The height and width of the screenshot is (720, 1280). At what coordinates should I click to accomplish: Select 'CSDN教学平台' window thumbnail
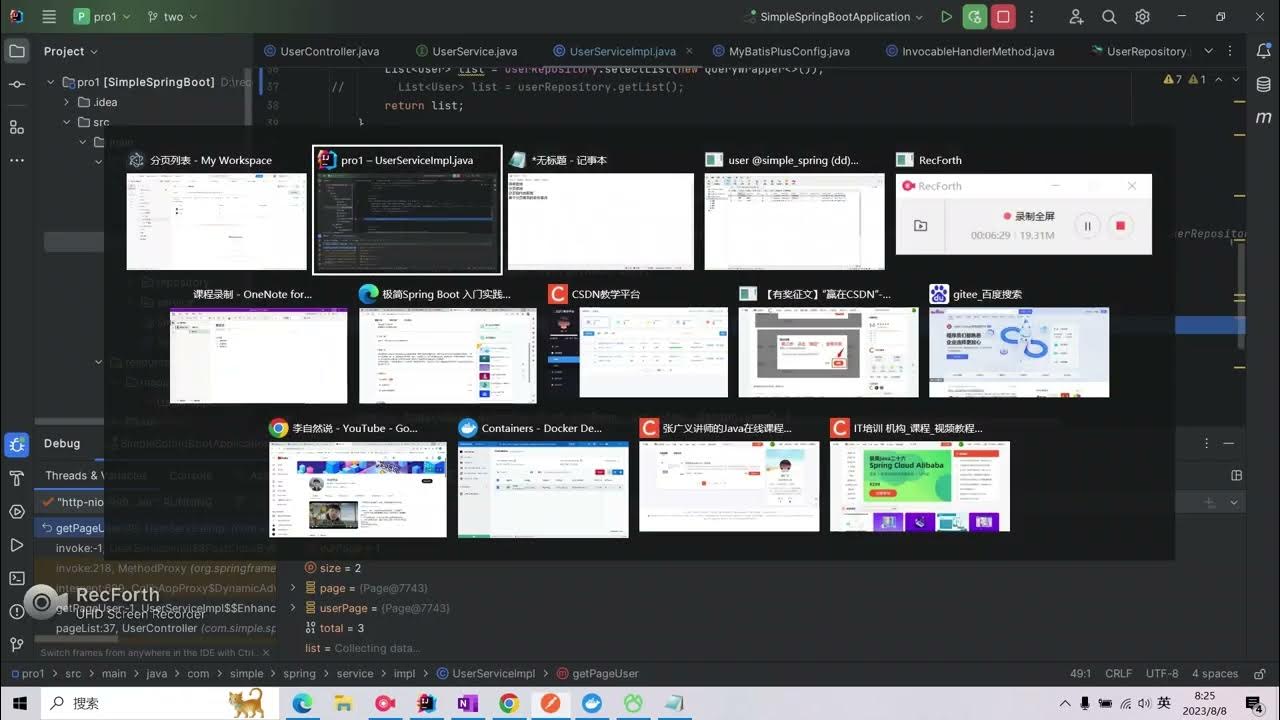pyautogui.click(x=637, y=342)
